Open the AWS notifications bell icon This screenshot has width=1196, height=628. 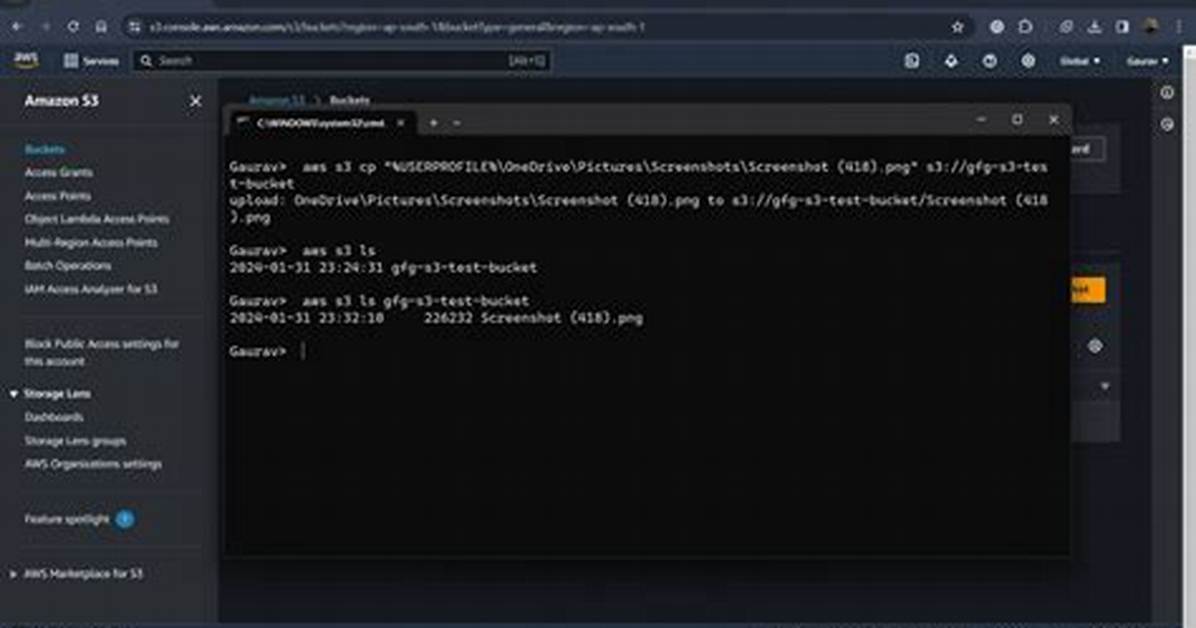[950, 60]
